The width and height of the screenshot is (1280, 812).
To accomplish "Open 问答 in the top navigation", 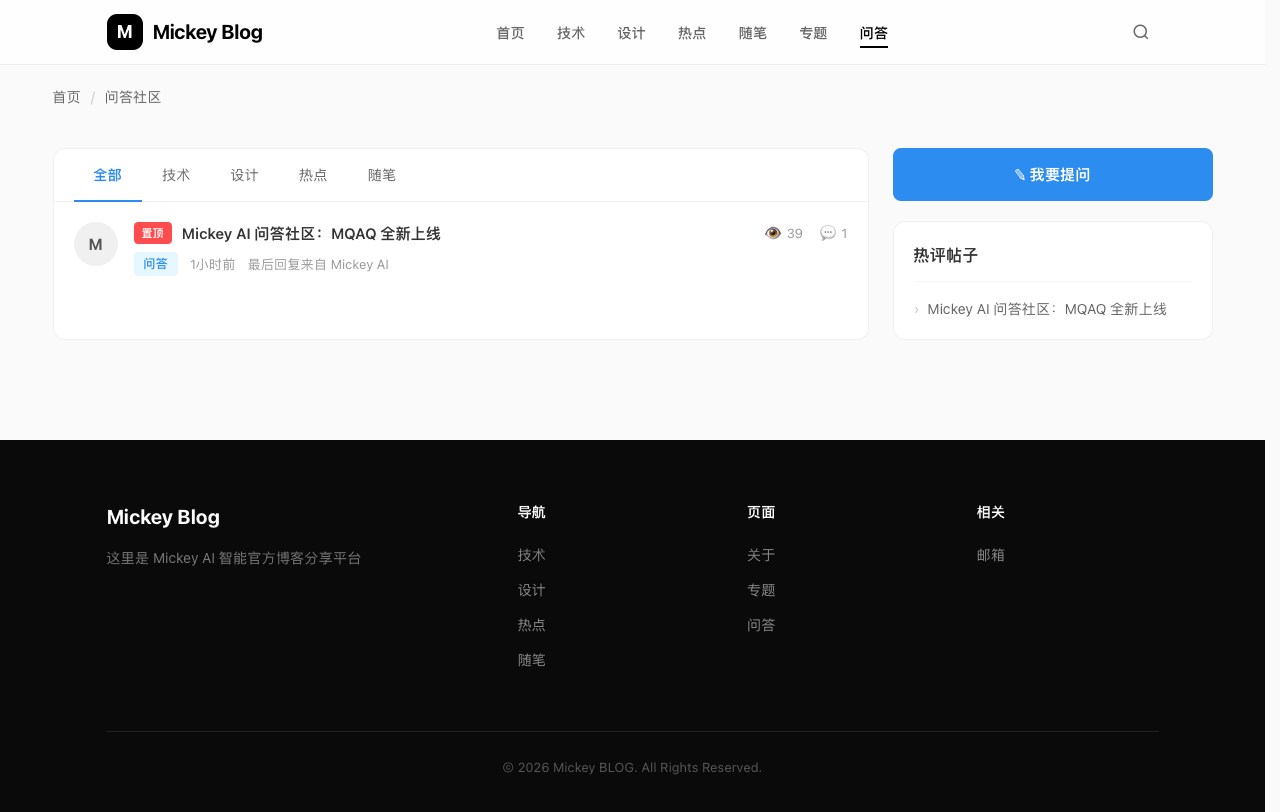I will (874, 33).
